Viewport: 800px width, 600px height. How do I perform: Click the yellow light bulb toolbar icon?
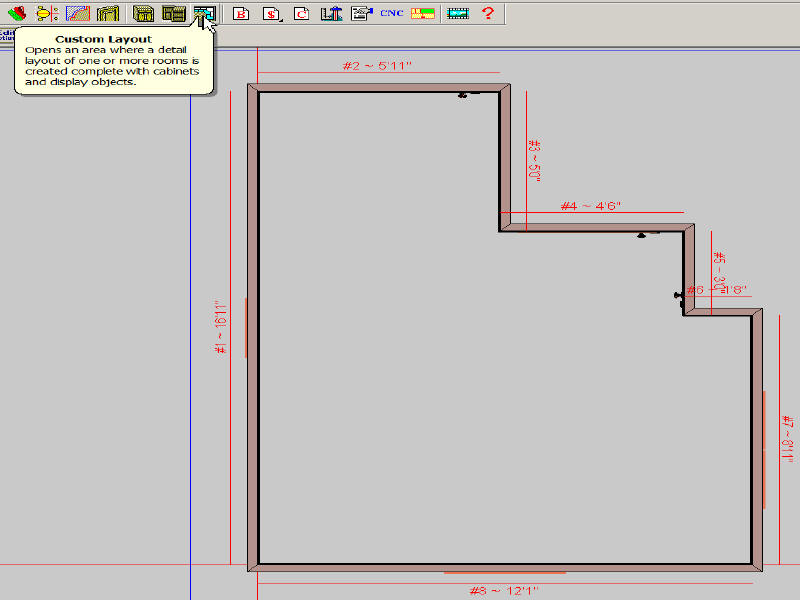click(46, 14)
